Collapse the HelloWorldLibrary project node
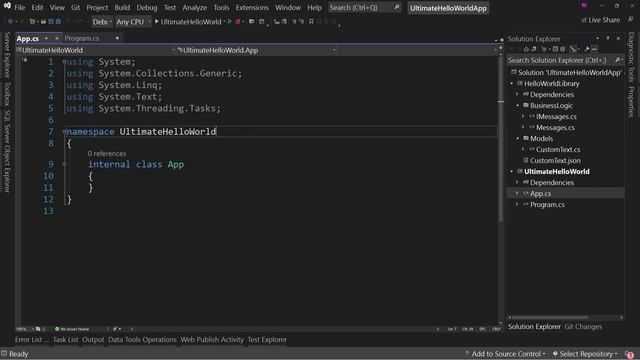This screenshot has width=640, height=360. [512, 83]
